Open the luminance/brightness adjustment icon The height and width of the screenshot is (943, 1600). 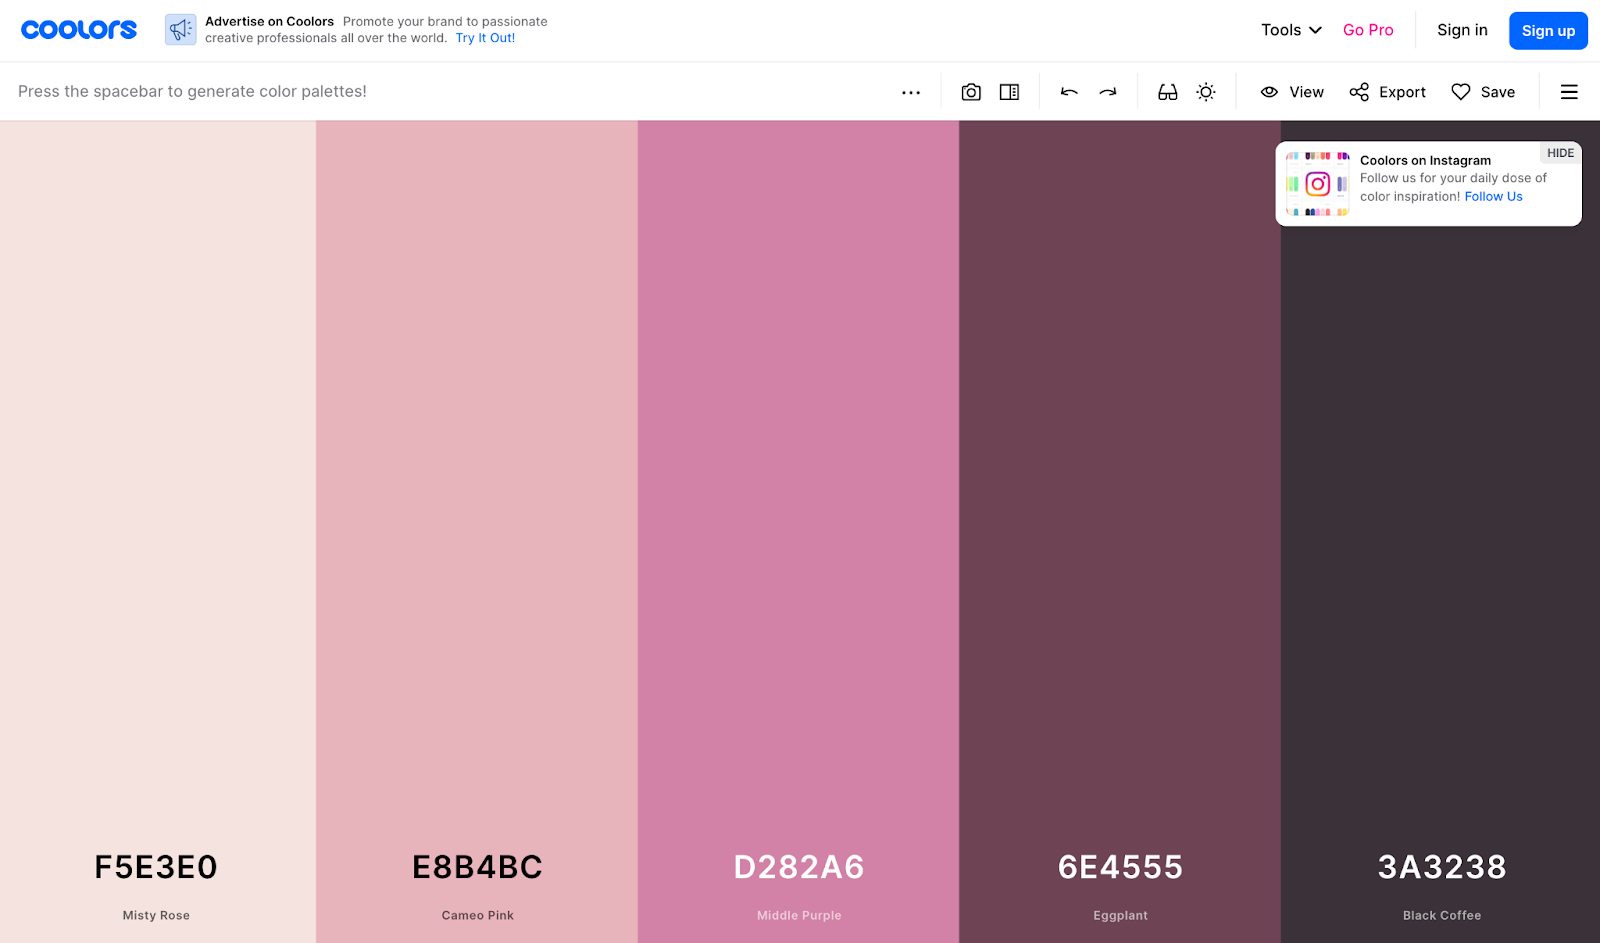coord(1205,91)
